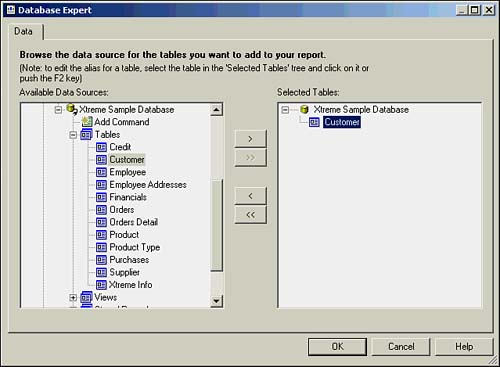Screen dimensions: 500x367
Task: Click the Employee table icon
Action: [101, 172]
